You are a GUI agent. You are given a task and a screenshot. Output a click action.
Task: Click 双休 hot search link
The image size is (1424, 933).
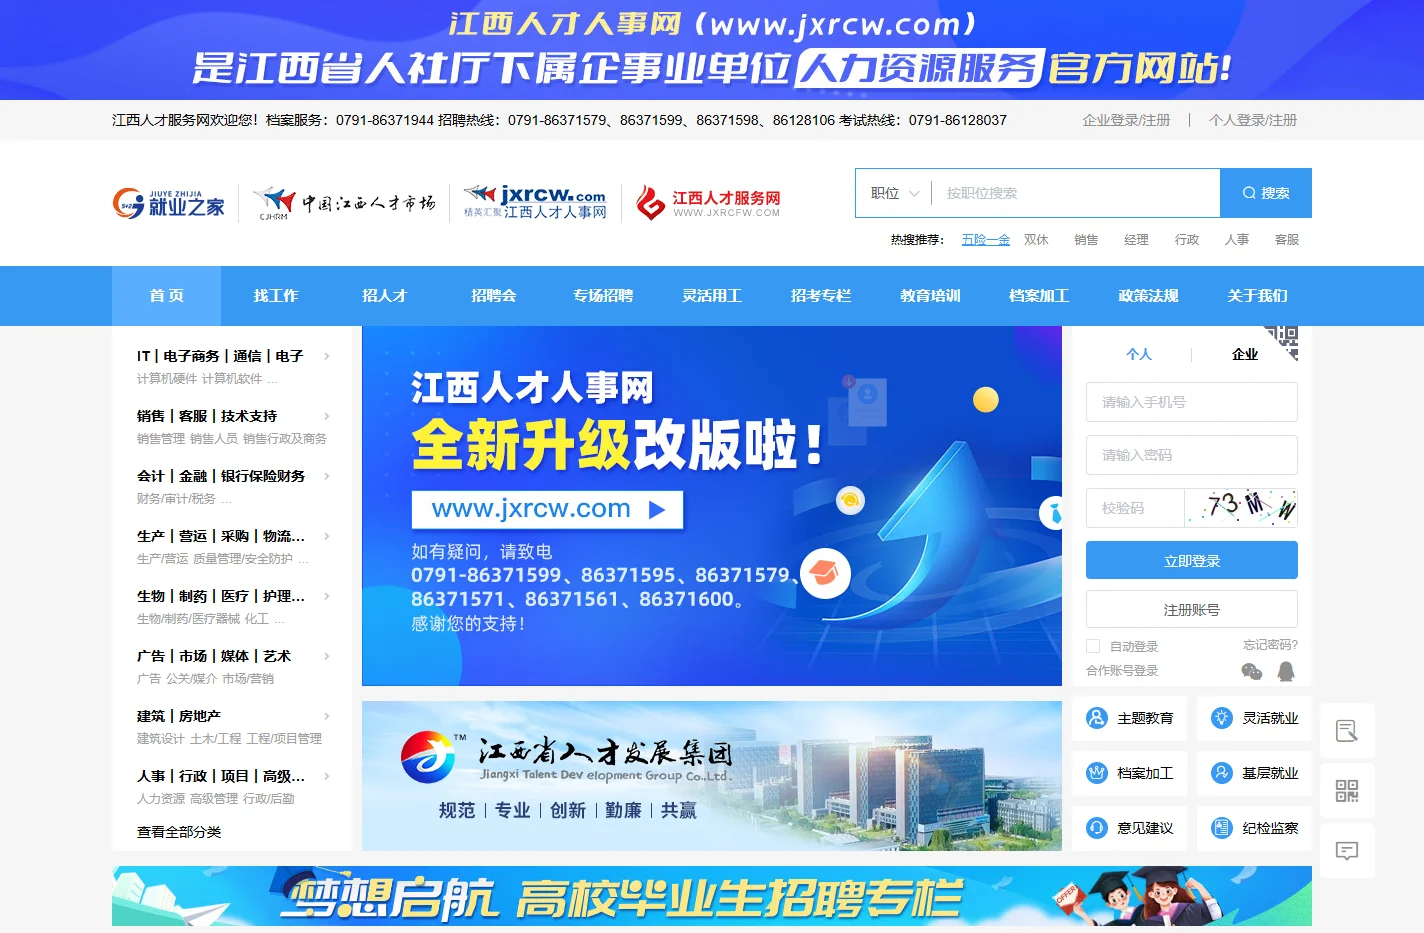(1036, 240)
